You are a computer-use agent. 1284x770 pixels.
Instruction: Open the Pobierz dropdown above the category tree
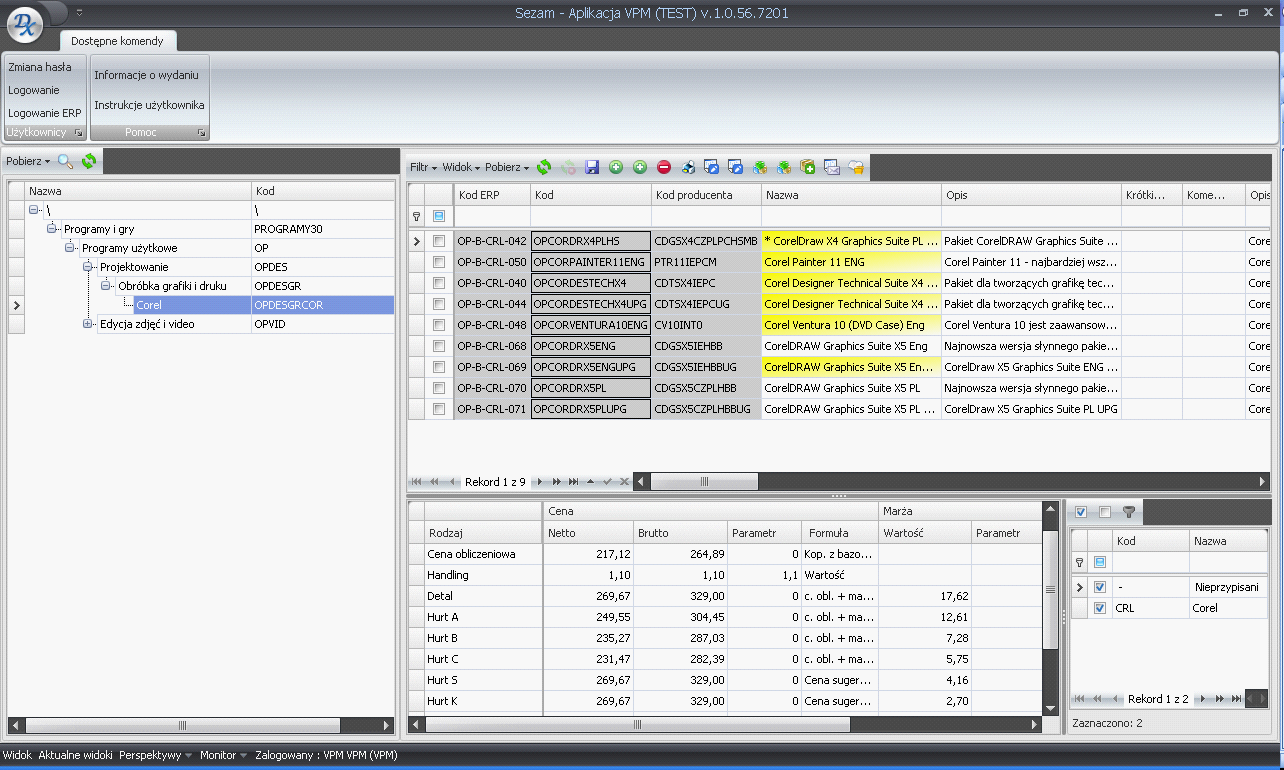28,161
